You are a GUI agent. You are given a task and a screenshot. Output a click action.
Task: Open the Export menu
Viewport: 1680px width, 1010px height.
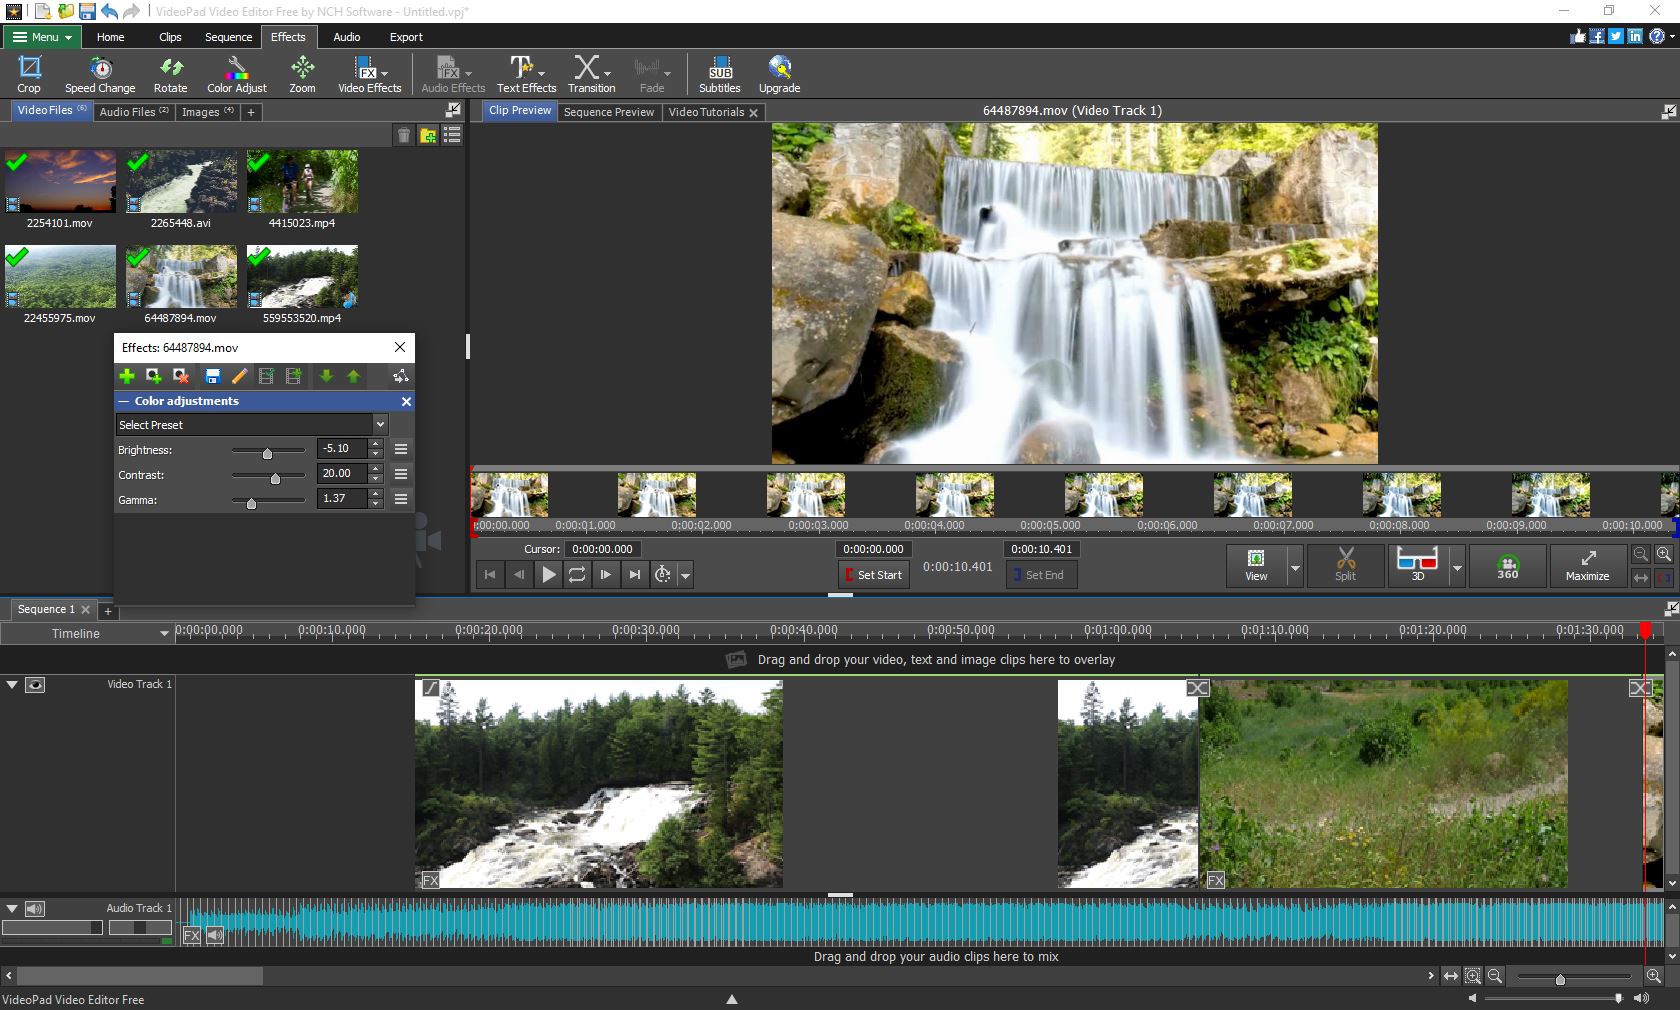tap(406, 37)
